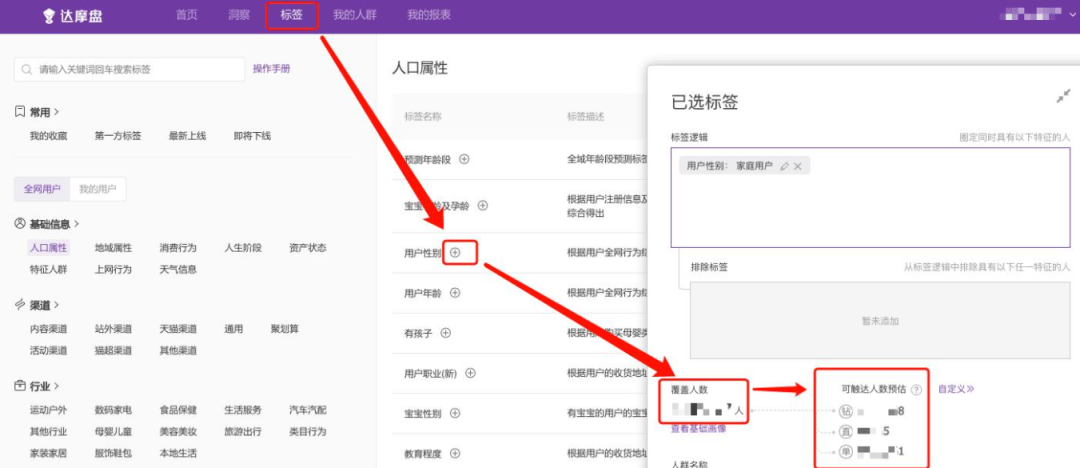
Task: Open 查看基础画像 link
Action: pos(698,429)
